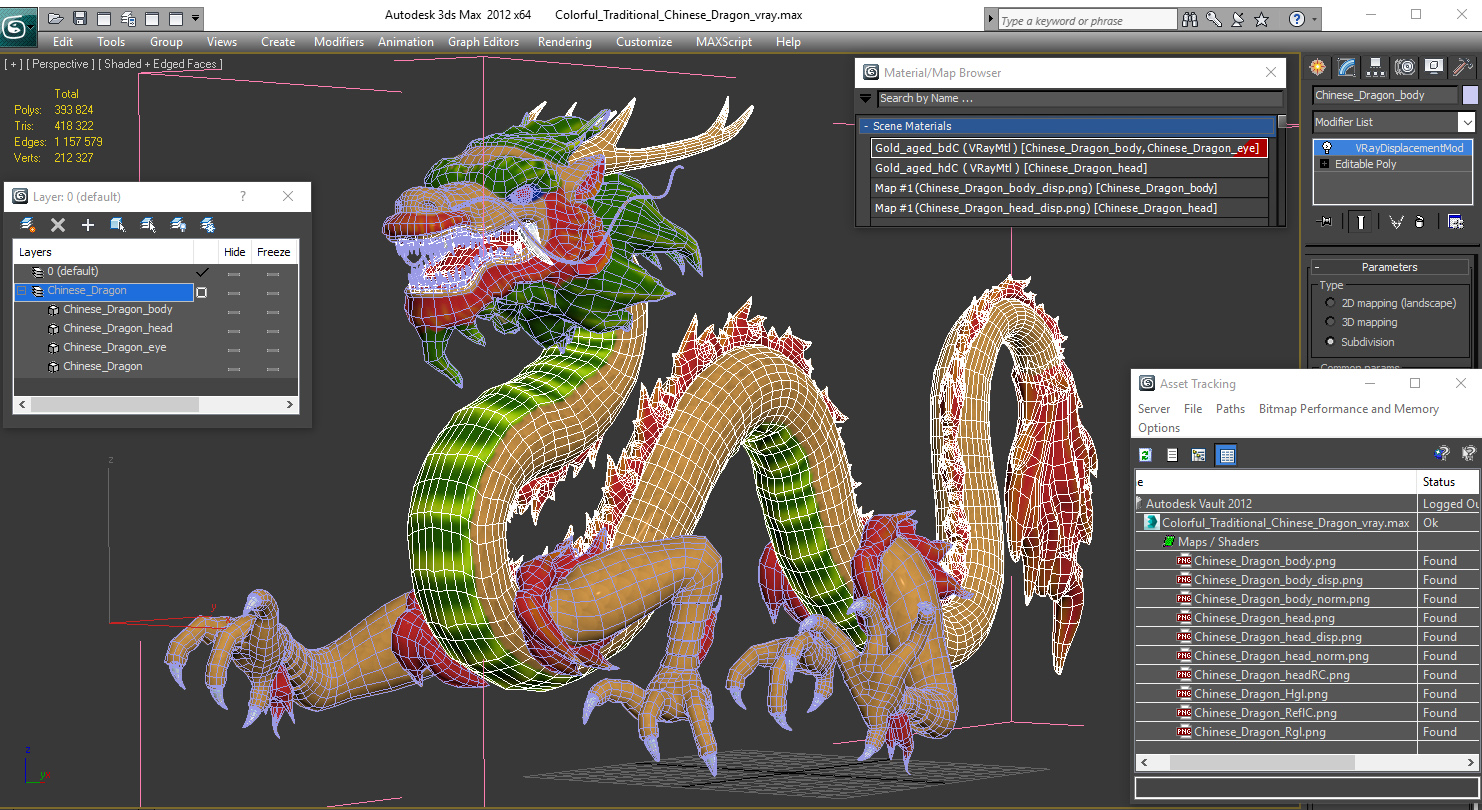Open Quick Access Toolbar customize dropdown arrow
Screen dimensions: 1482x810
[195, 18]
